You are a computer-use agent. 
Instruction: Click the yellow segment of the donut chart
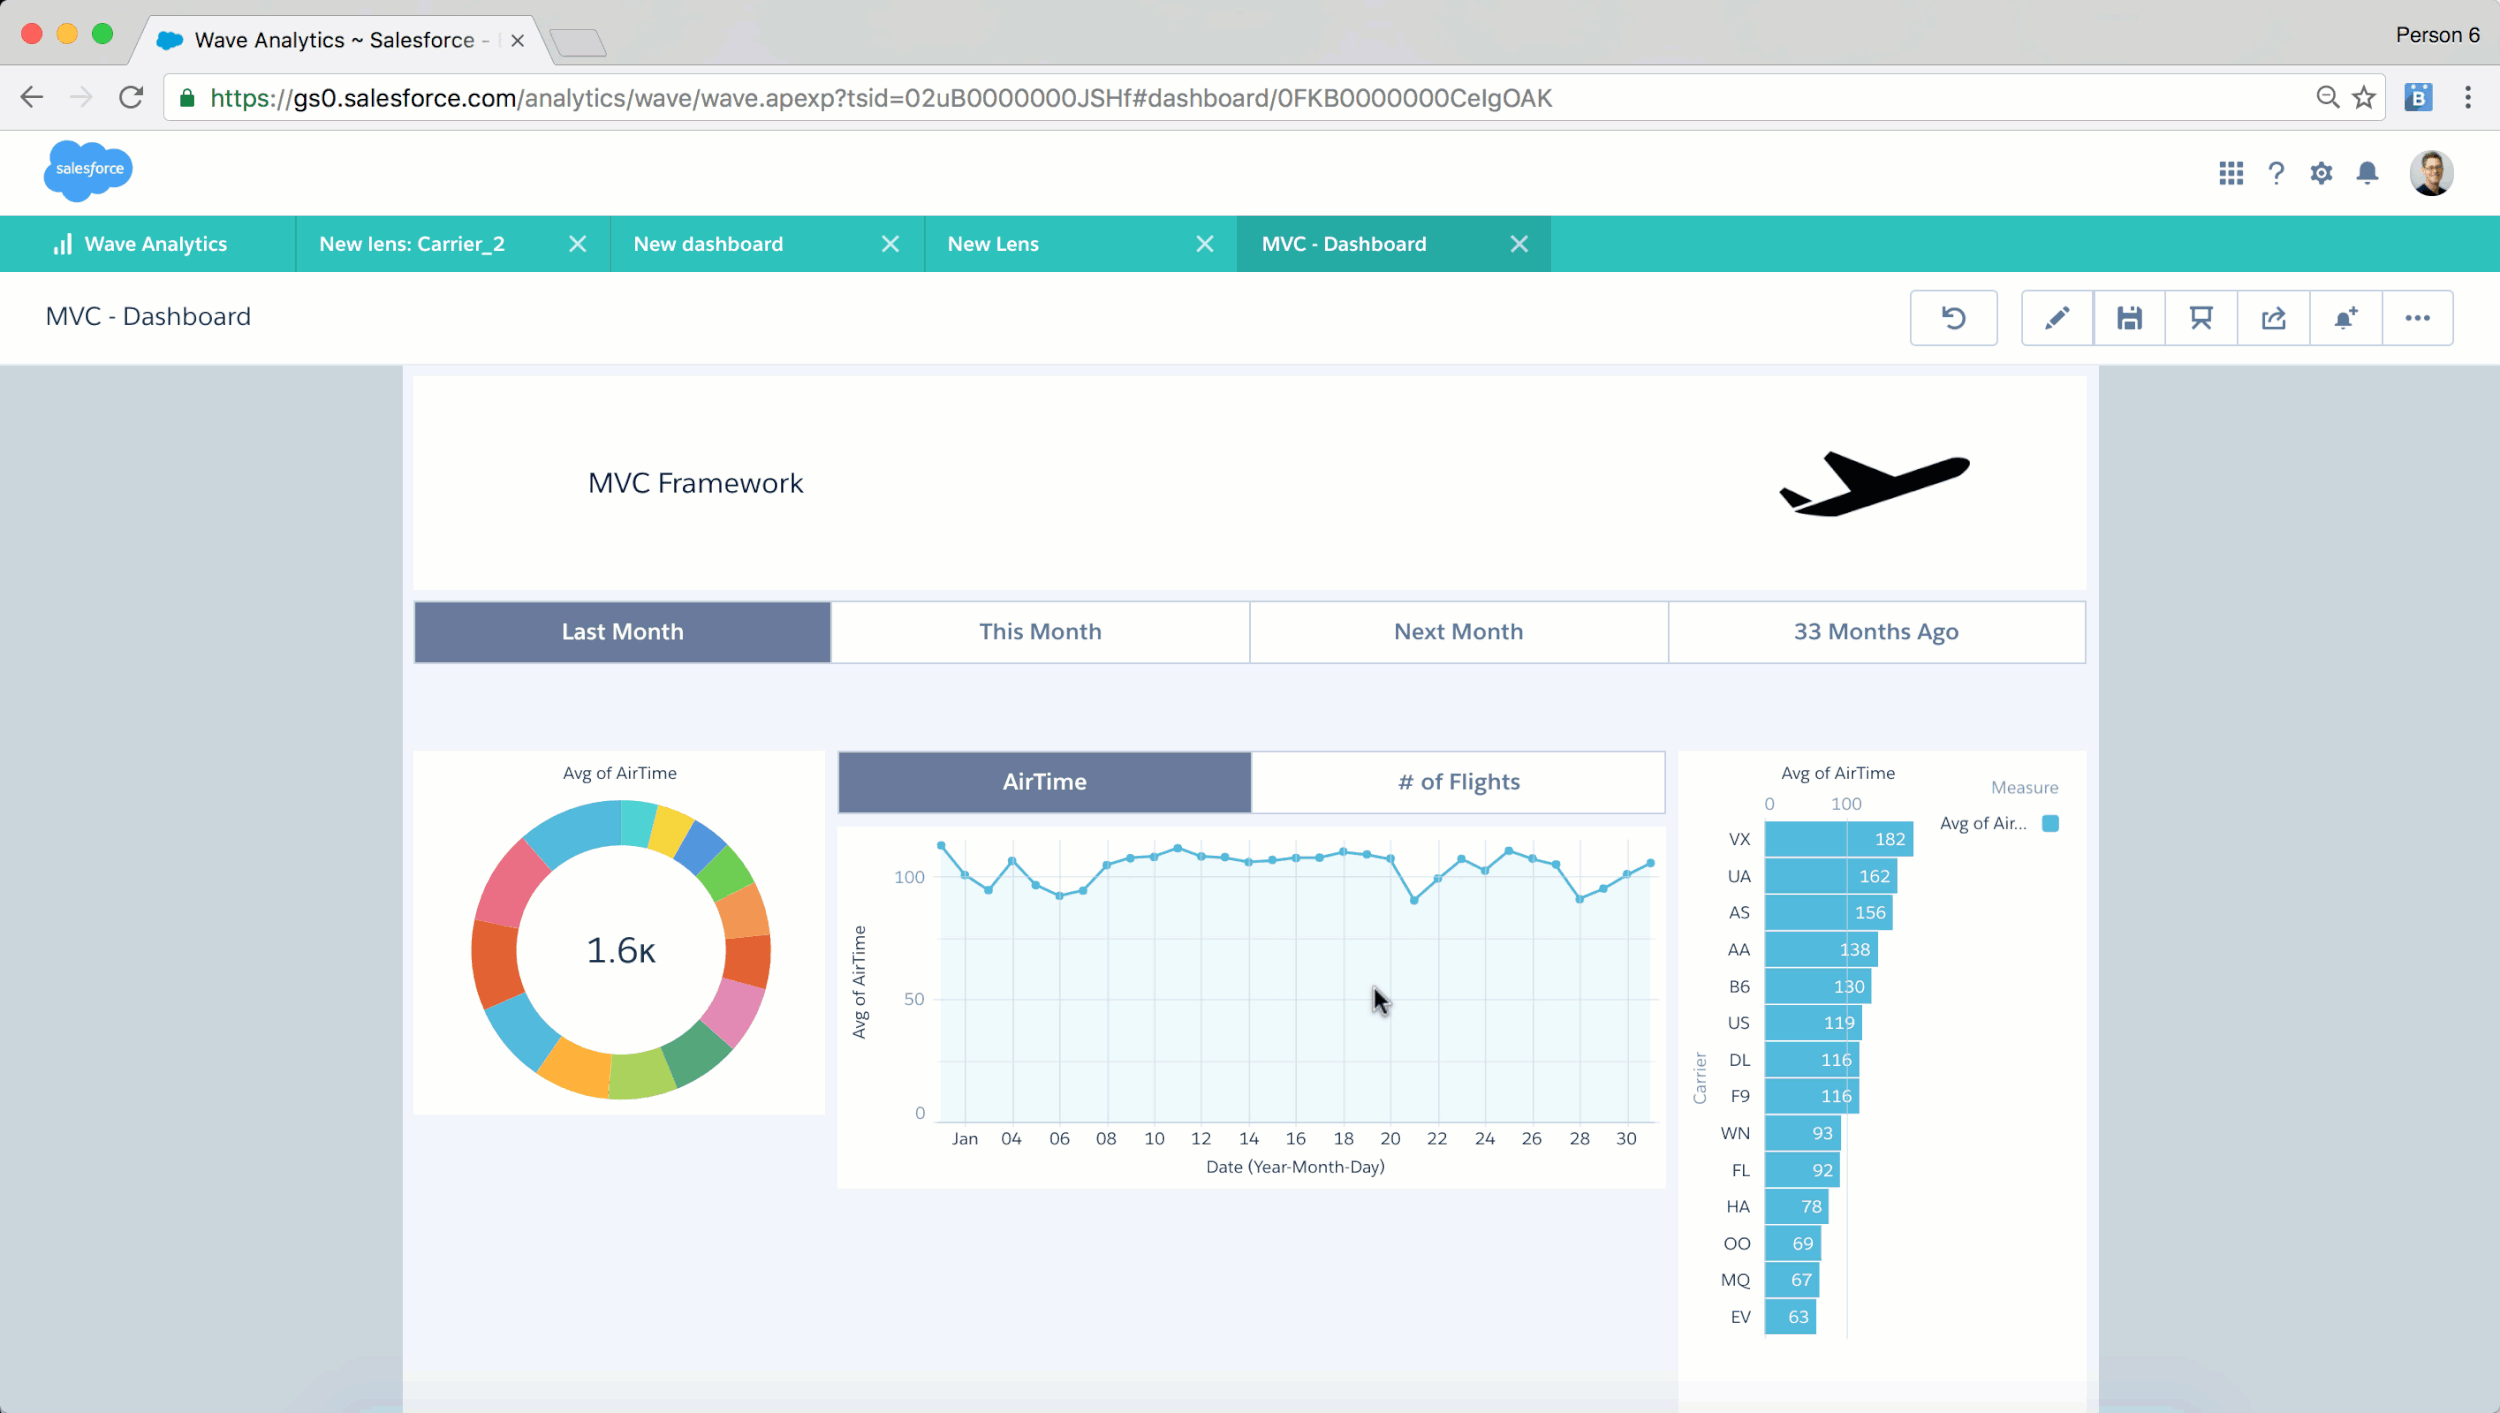coord(669,830)
